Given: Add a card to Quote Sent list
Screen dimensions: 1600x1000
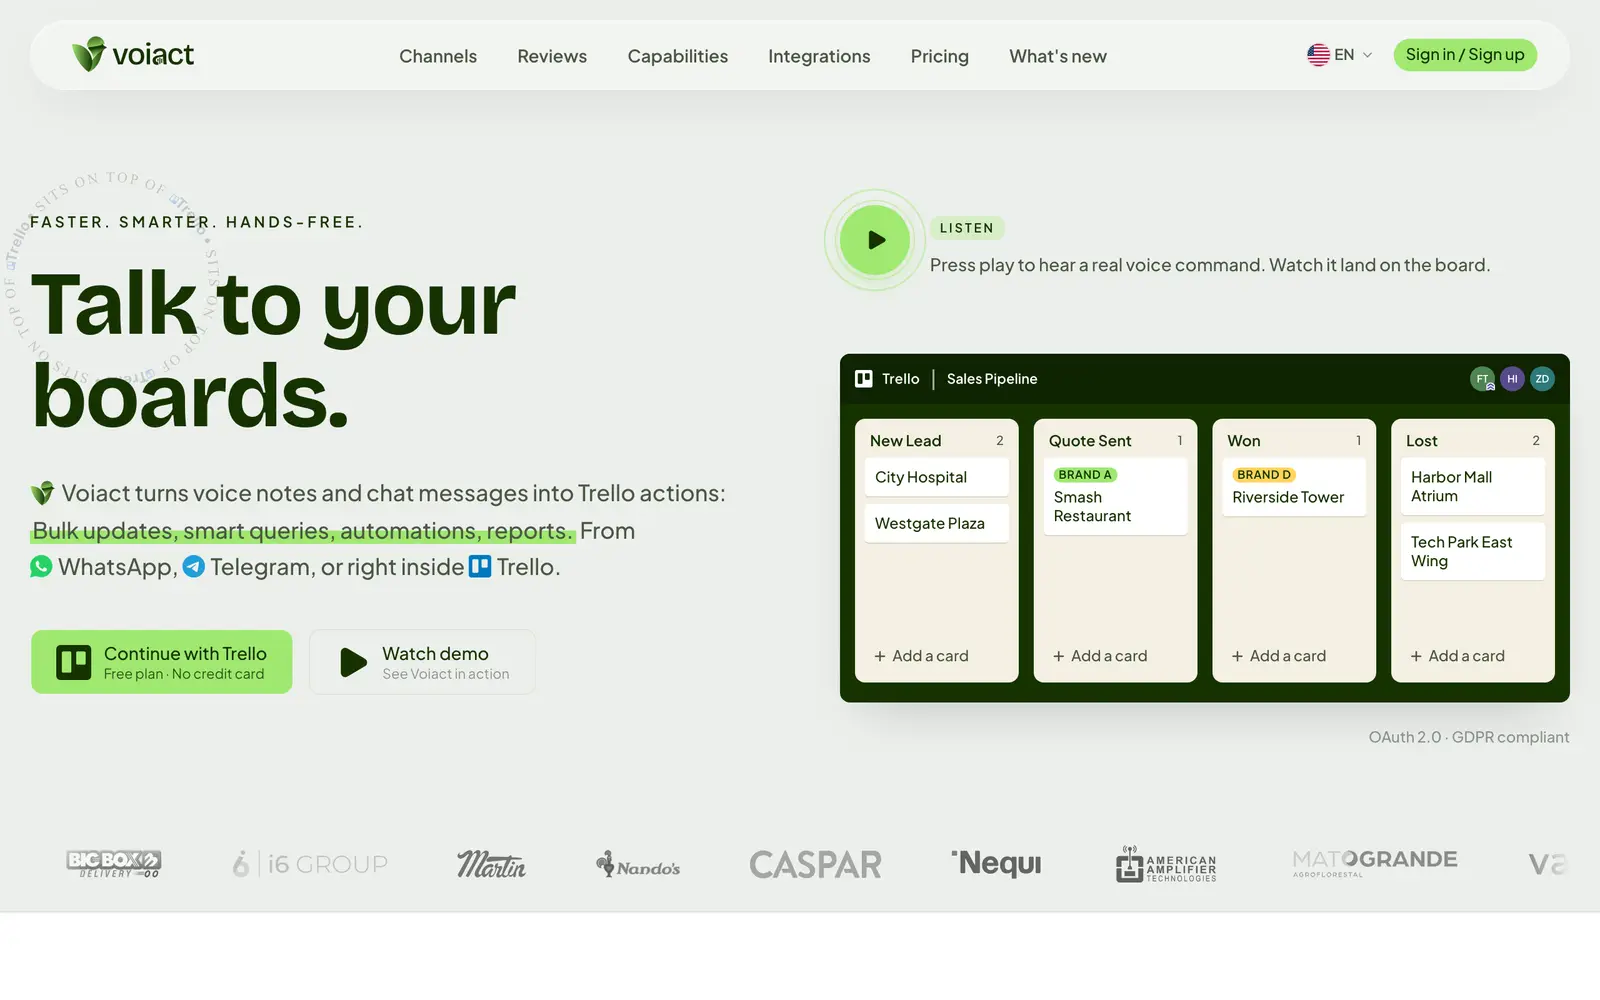Looking at the screenshot, I should click(1100, 656).
